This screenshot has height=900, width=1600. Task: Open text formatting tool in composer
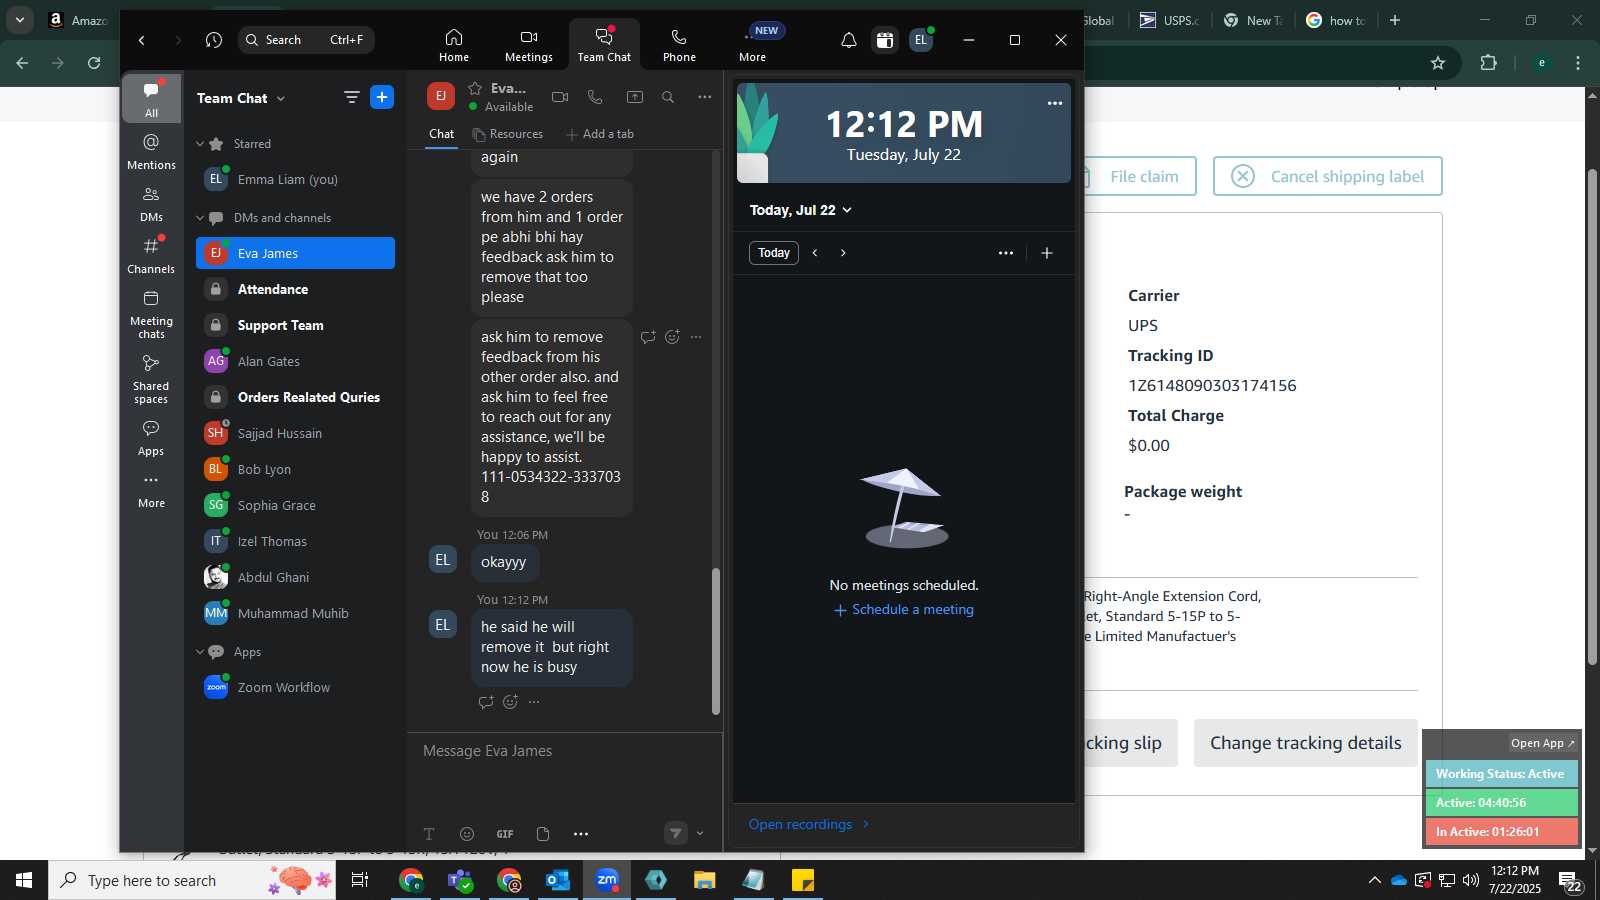point(429,834)
